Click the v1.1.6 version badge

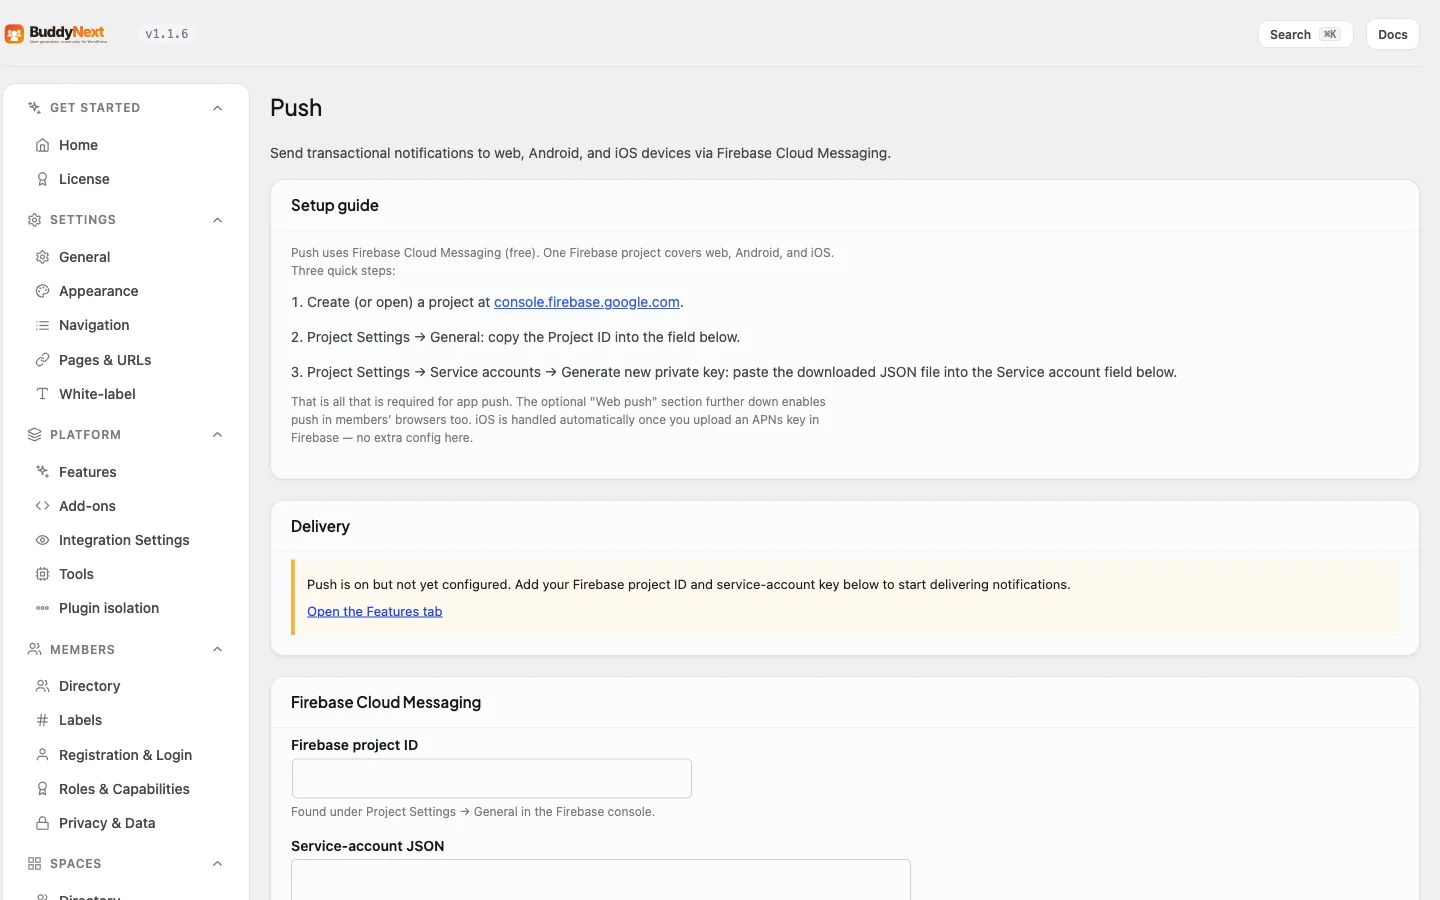pyautogui.click(x=167, y=34)
